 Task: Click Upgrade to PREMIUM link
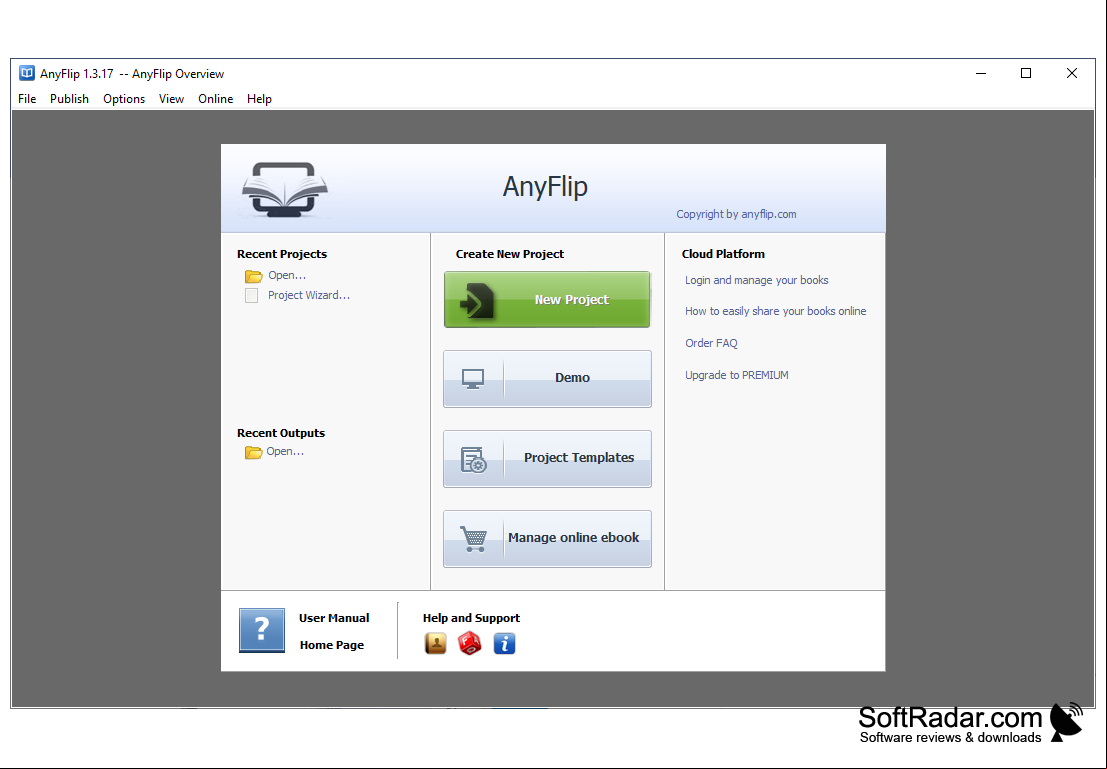click(x=736, y=375)
